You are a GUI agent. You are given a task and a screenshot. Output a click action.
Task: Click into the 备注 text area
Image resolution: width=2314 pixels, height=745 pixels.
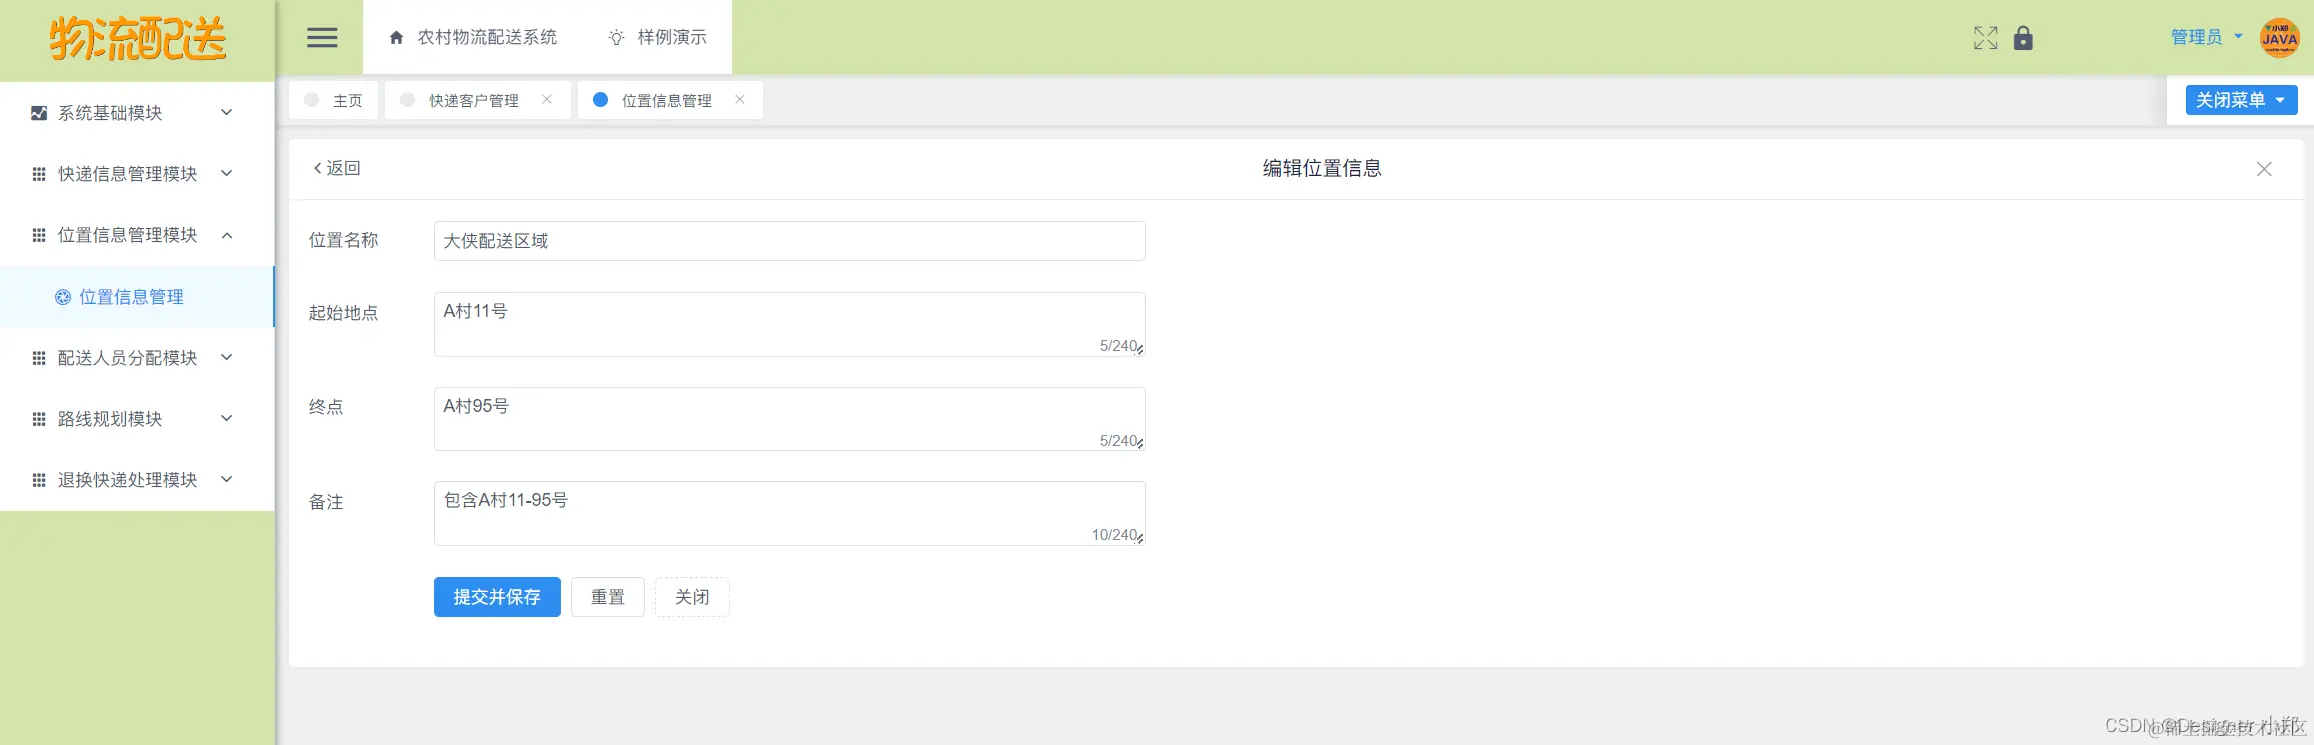point(789,513)
